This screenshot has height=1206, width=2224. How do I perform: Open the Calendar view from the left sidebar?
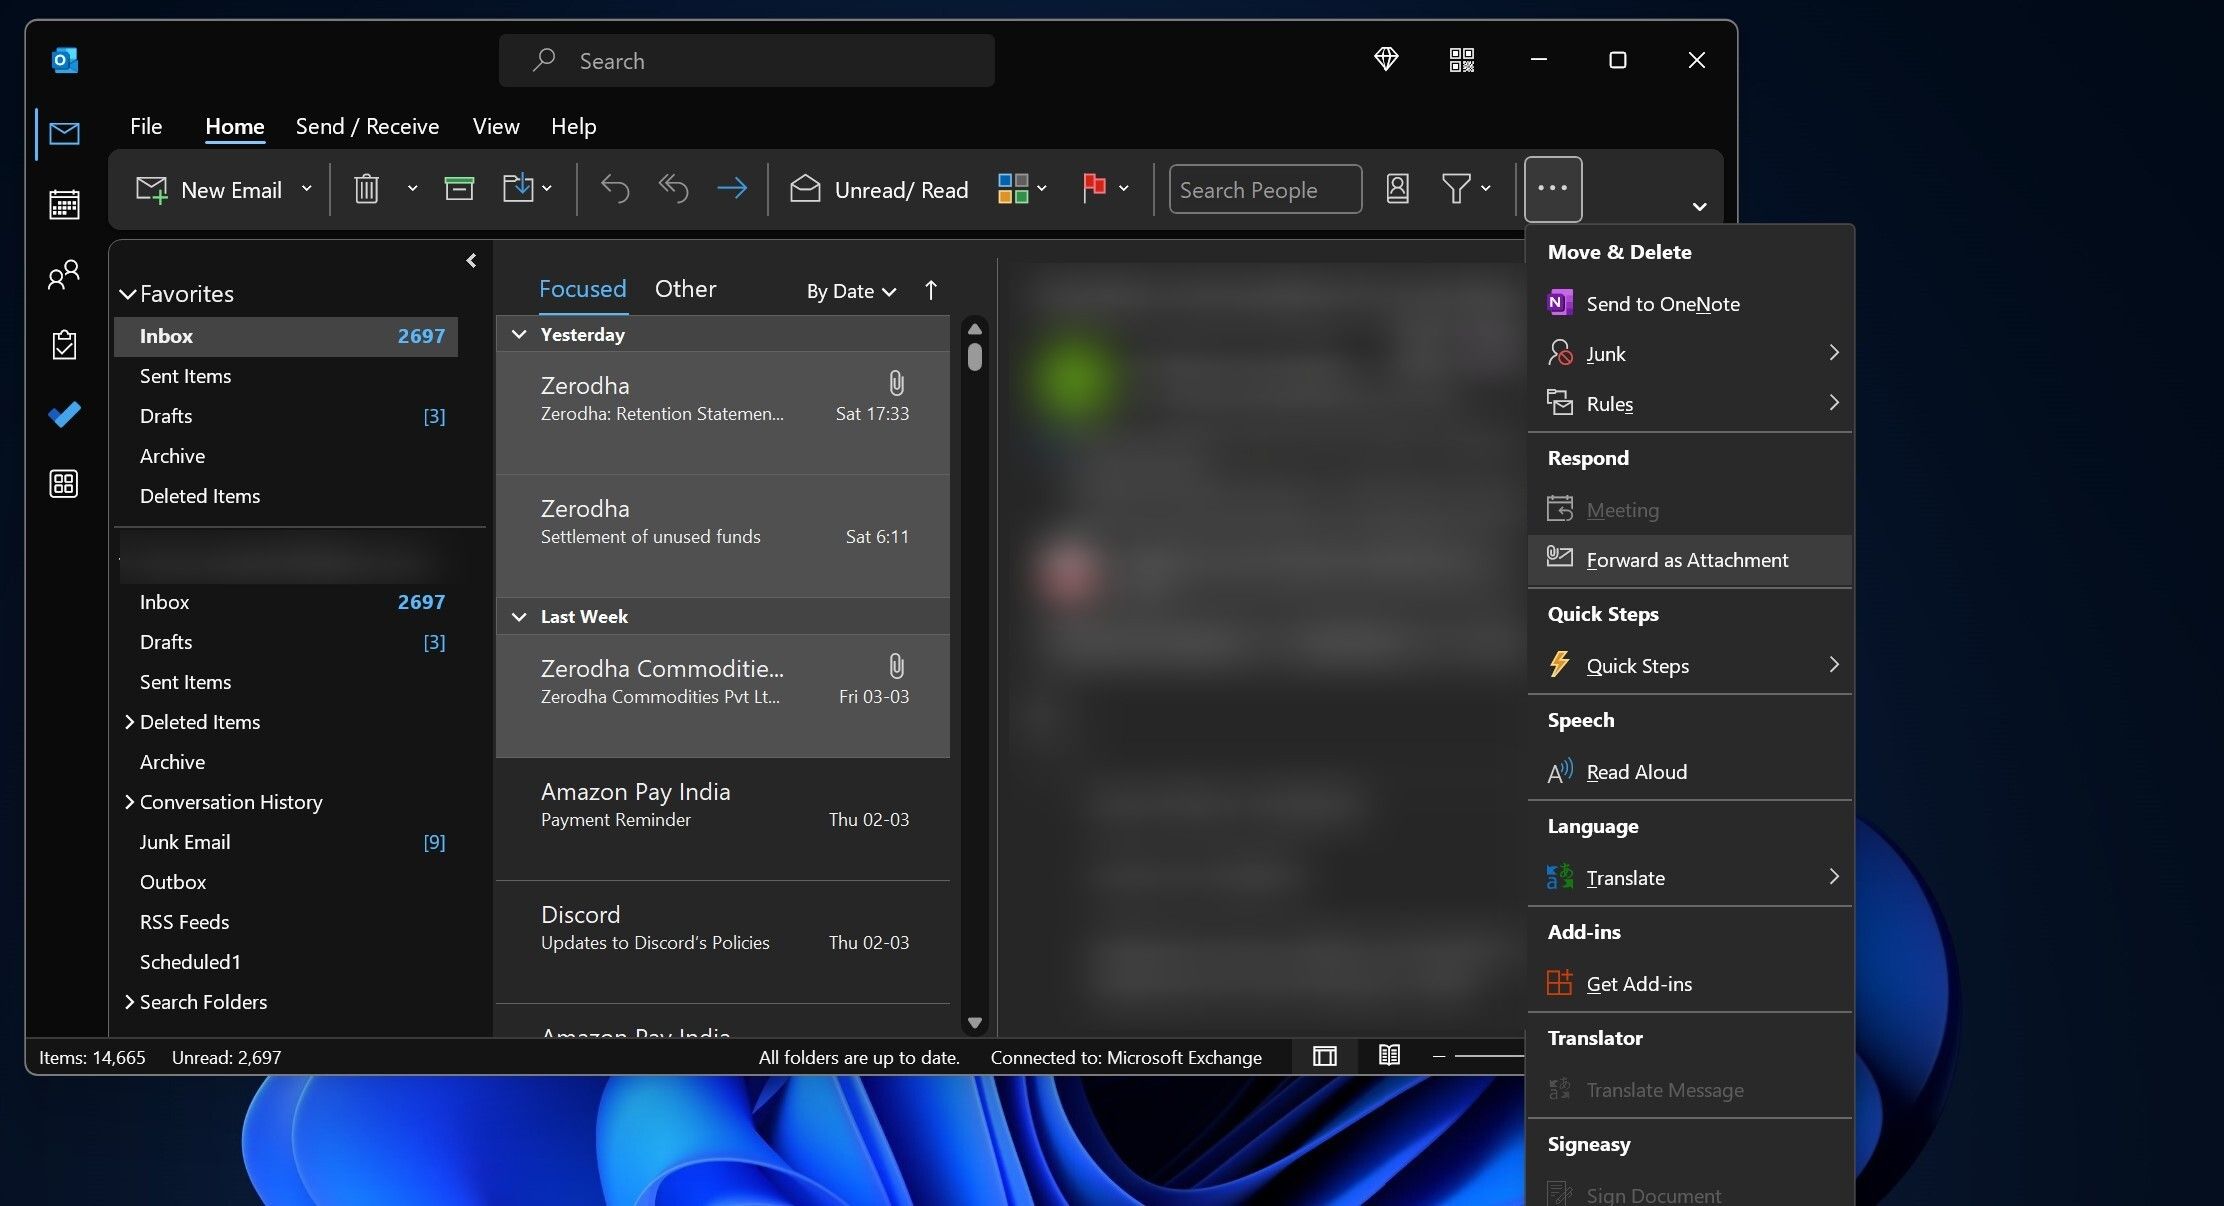pos(63,204)
